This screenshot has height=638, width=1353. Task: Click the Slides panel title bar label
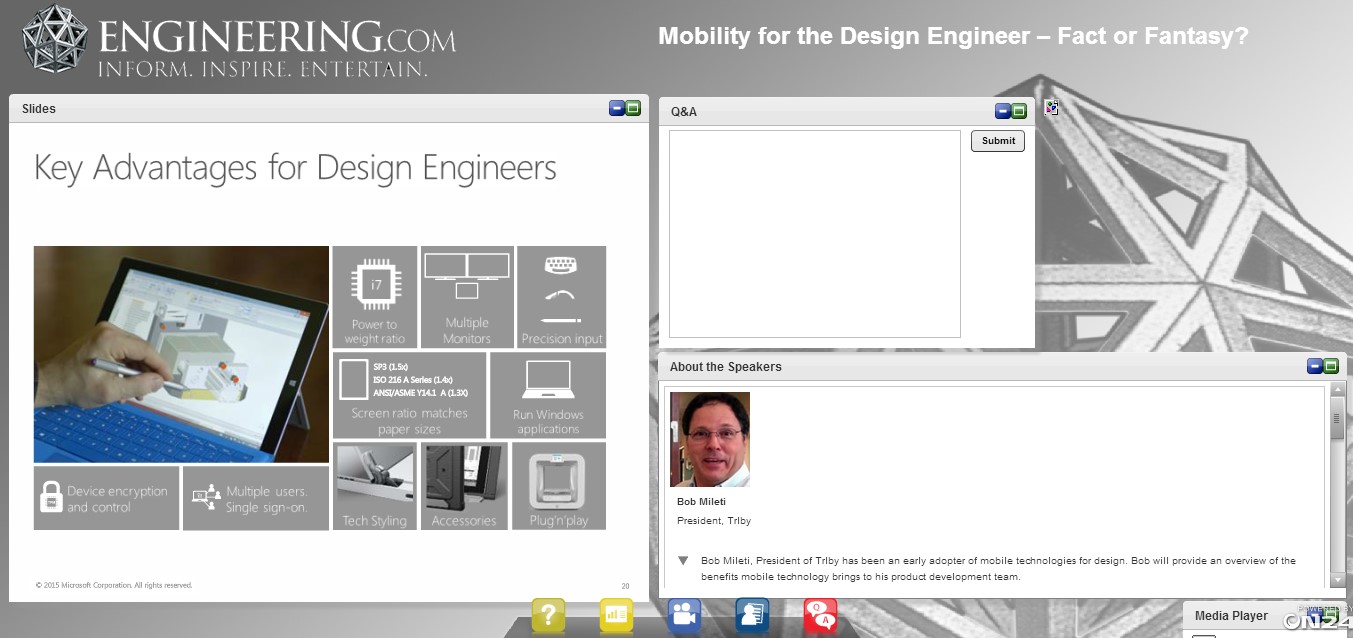click(x=39, y=109)
